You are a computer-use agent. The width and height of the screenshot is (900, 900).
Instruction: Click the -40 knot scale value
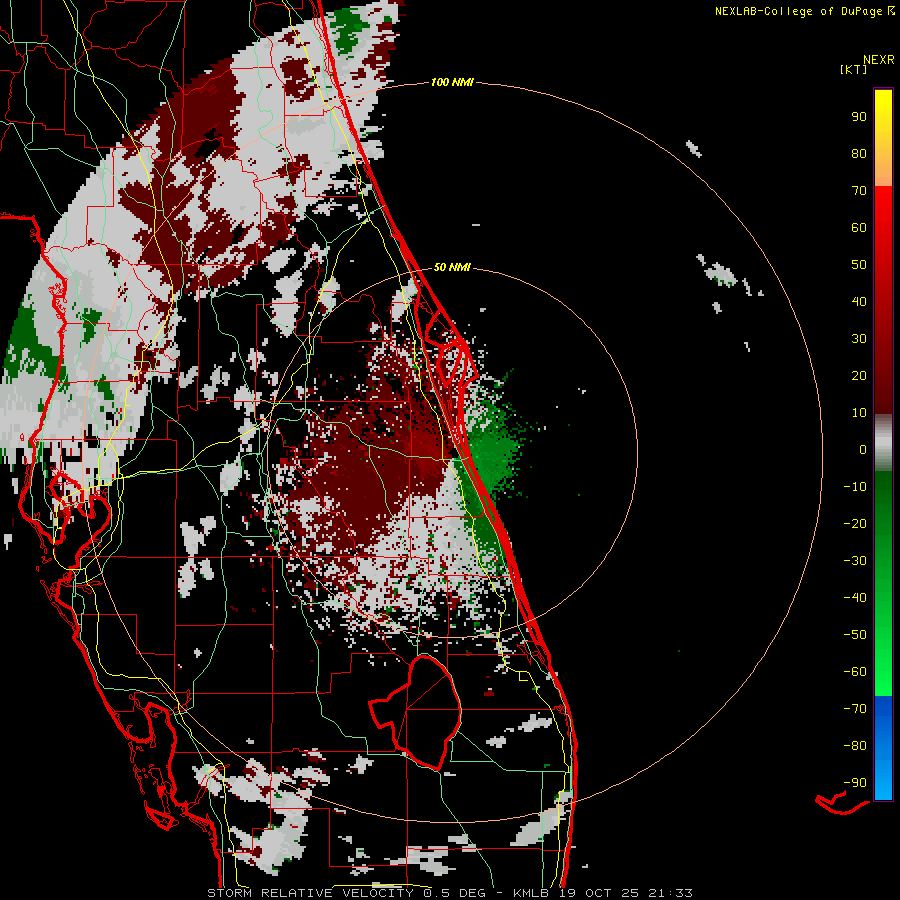click(x=855, y=598)
